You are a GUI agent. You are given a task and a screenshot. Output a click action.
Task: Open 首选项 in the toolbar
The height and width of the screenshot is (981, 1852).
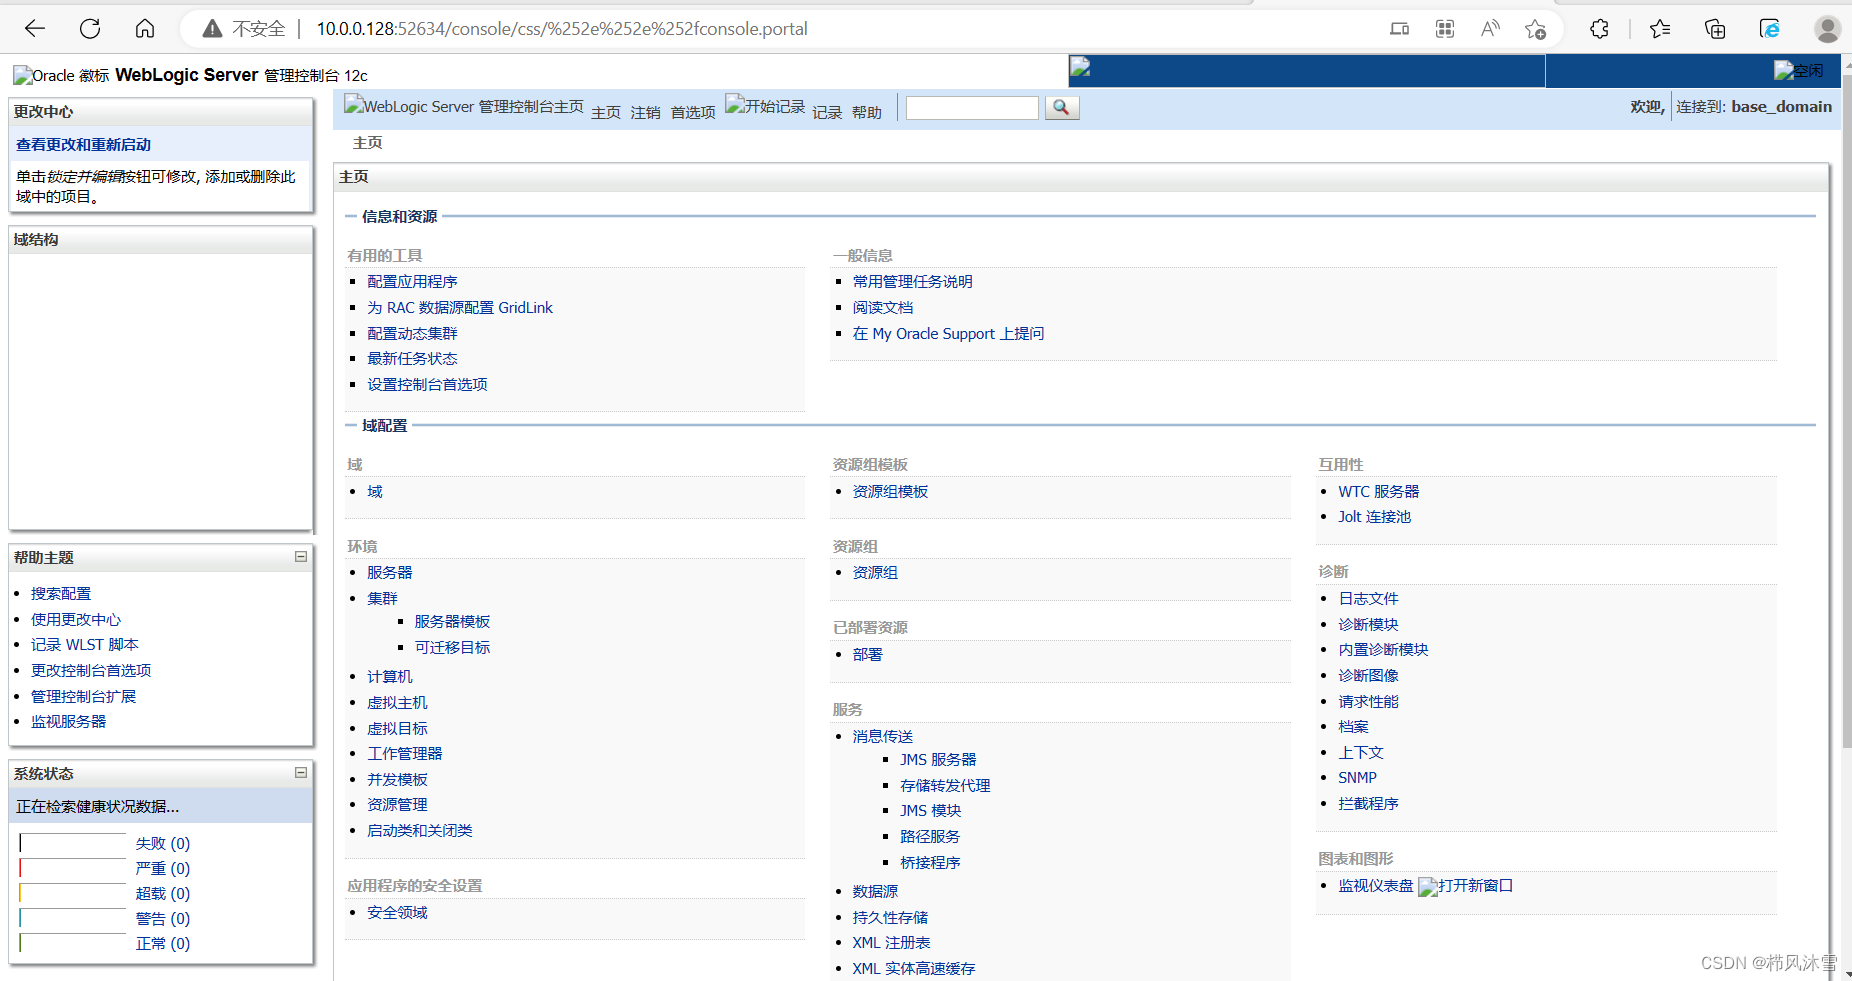click(693, 112)
